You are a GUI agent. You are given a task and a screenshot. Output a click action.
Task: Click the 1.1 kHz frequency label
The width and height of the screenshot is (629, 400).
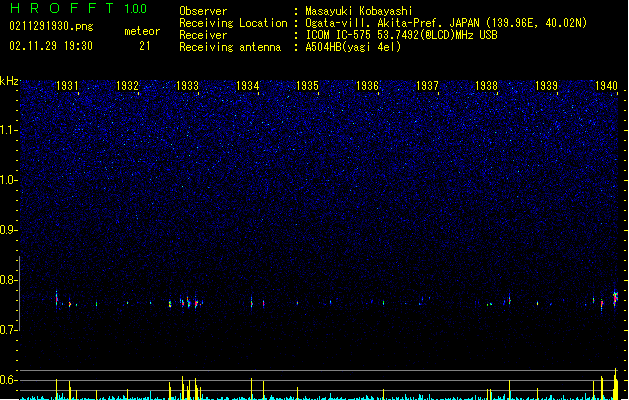coord(9,130)
